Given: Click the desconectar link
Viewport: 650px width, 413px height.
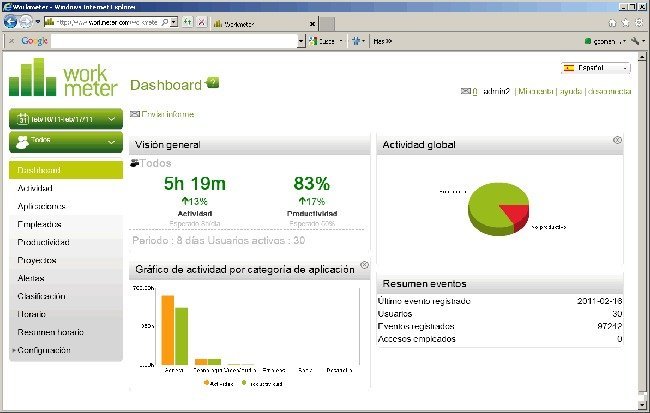Looking at the screenshot, I should click(608, 91).
